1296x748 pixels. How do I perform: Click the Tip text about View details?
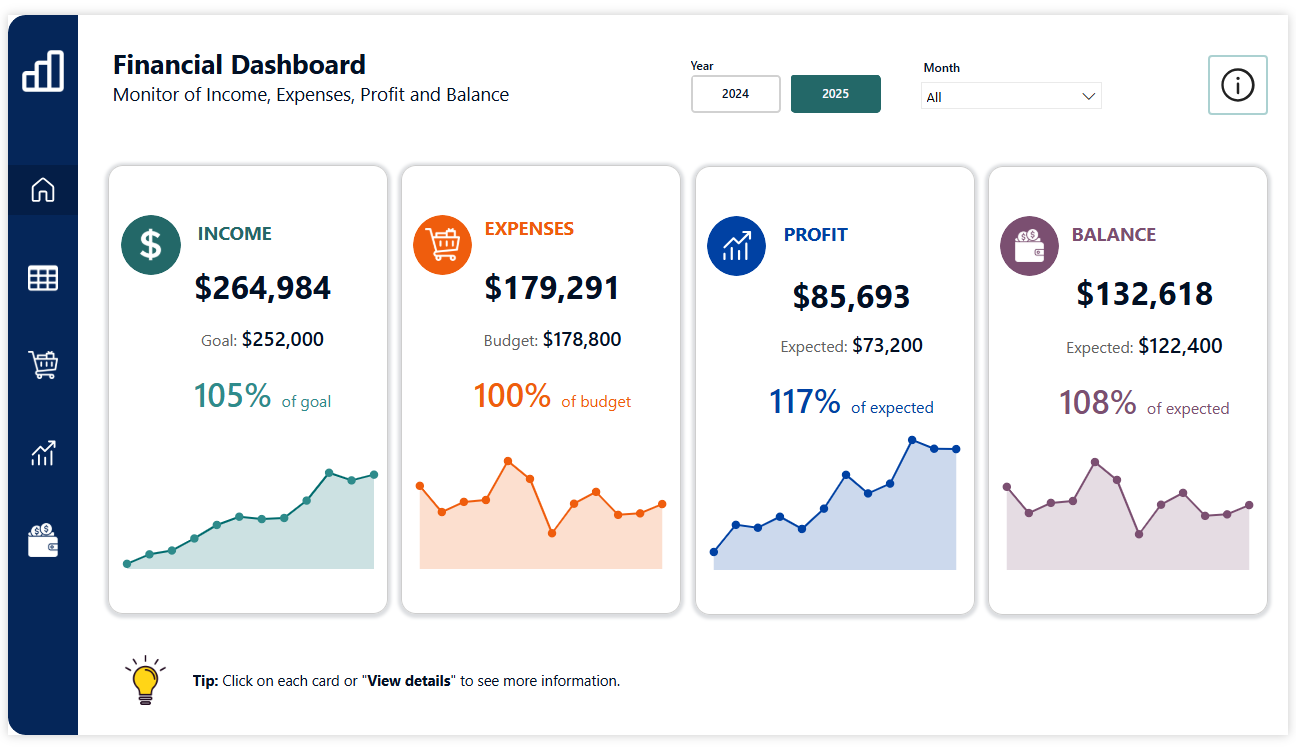click(406, 681)
